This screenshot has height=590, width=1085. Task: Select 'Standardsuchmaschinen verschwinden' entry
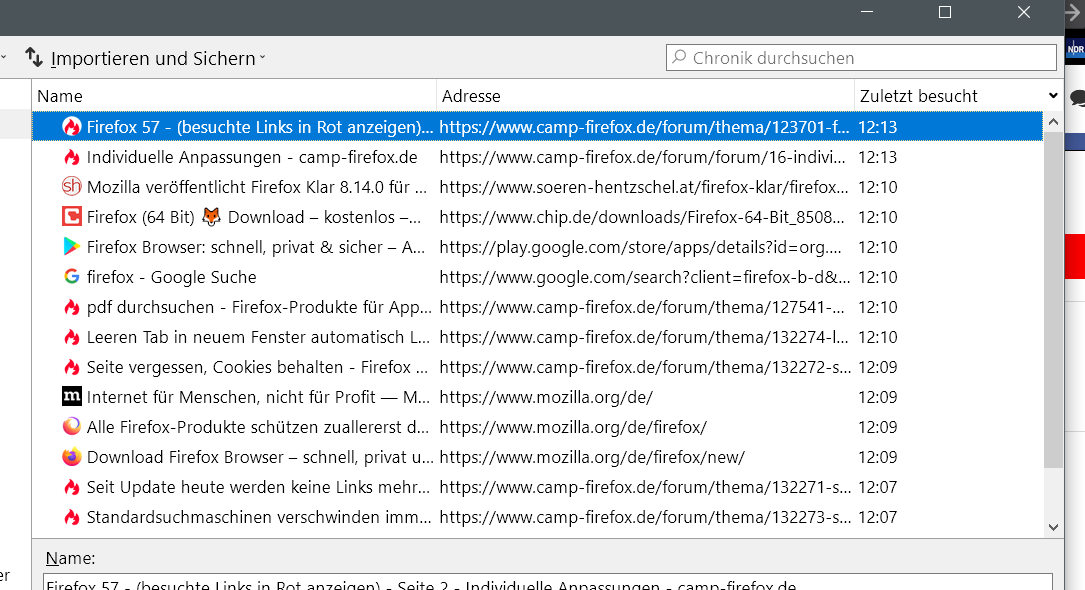click(537, 517)
